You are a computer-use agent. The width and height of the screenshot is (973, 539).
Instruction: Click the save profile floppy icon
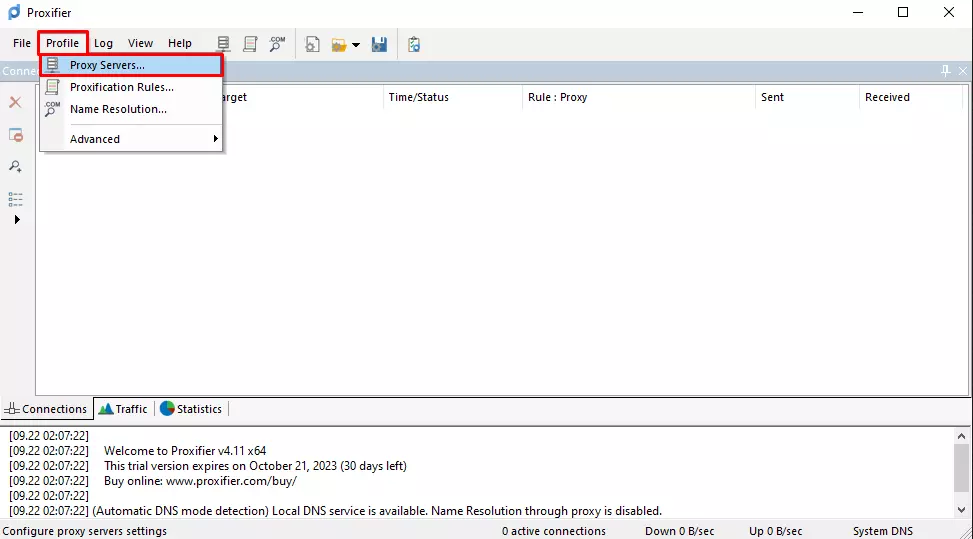tap(379, 45)
